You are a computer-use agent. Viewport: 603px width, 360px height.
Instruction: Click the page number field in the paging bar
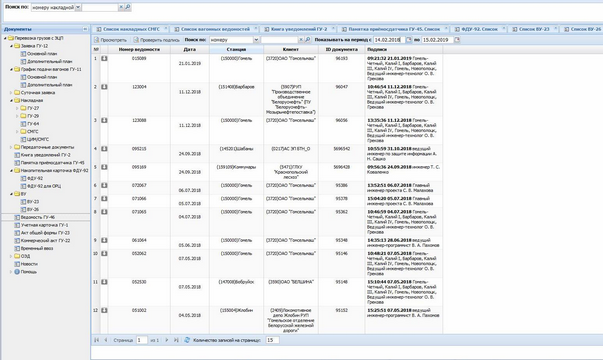[x=142, y=340]
